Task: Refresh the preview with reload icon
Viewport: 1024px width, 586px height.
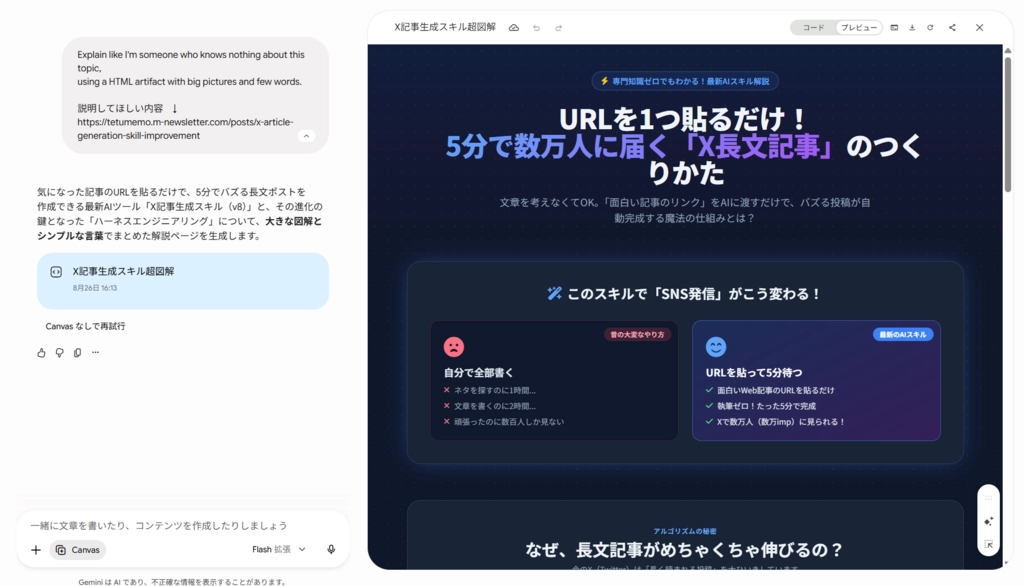Action: 930,27
